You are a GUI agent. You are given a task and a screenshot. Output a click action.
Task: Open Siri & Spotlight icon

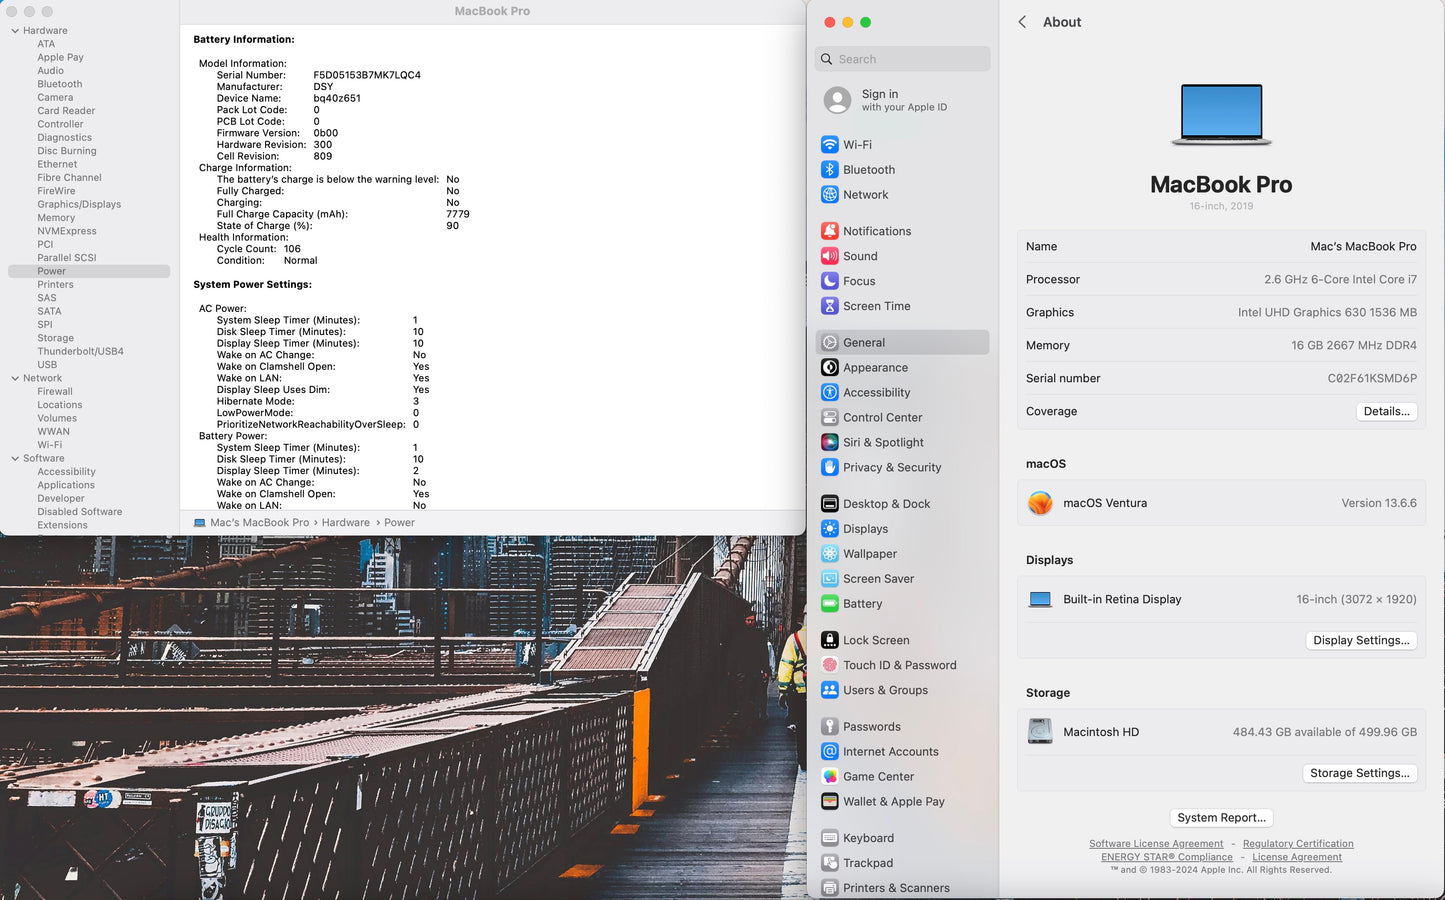829,442
